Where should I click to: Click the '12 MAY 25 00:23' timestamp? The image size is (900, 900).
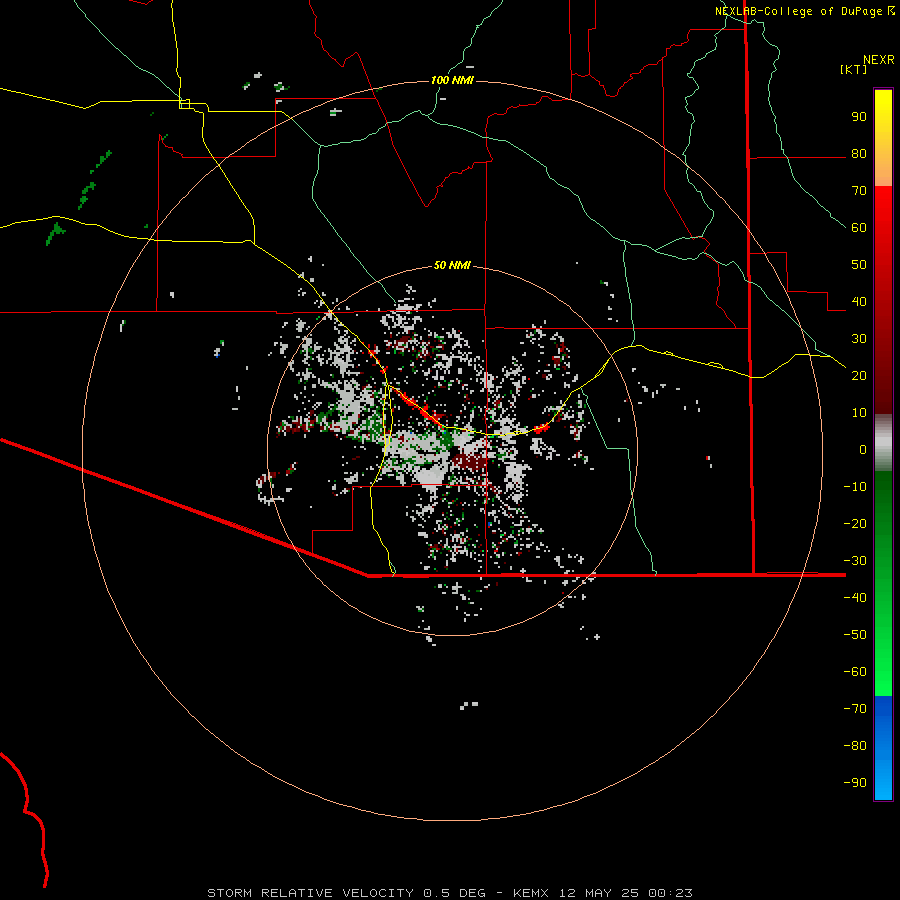[624, 893]
